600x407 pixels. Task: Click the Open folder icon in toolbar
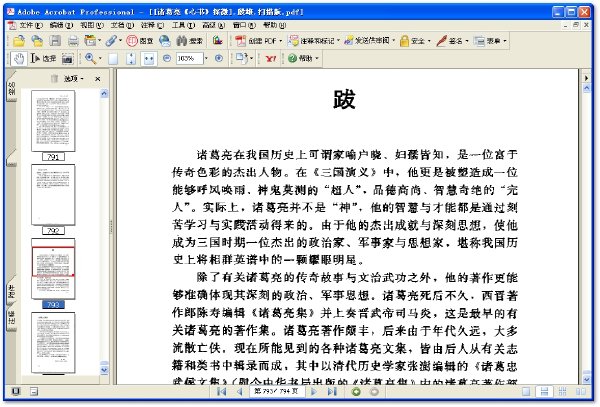pyautogui.click(x=19, y=41)
